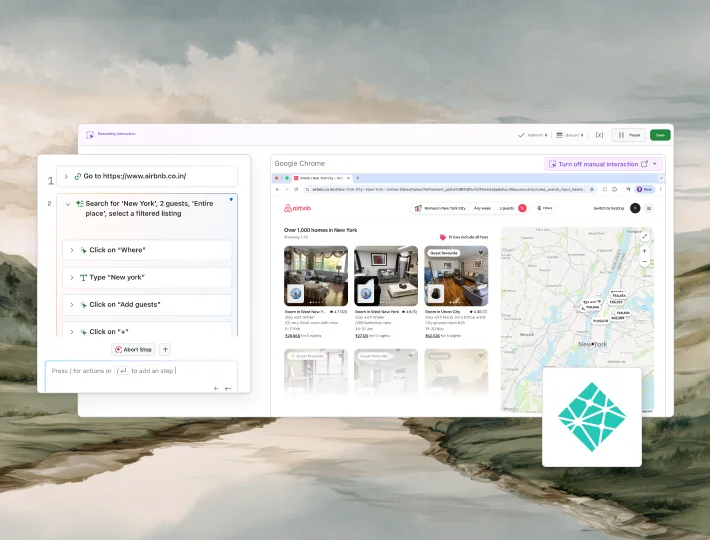Click the plus icon in step input box

point(216,388)
